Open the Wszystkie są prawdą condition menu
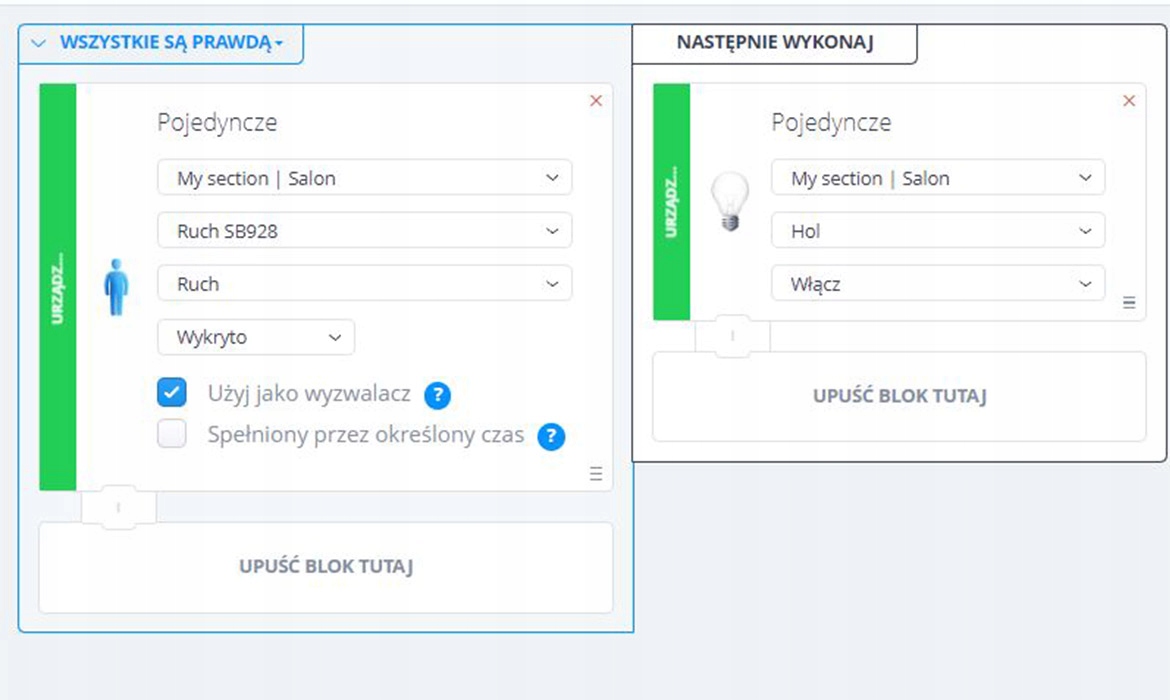This screenshot has width=1170, height=700. (x=161, y=43)
